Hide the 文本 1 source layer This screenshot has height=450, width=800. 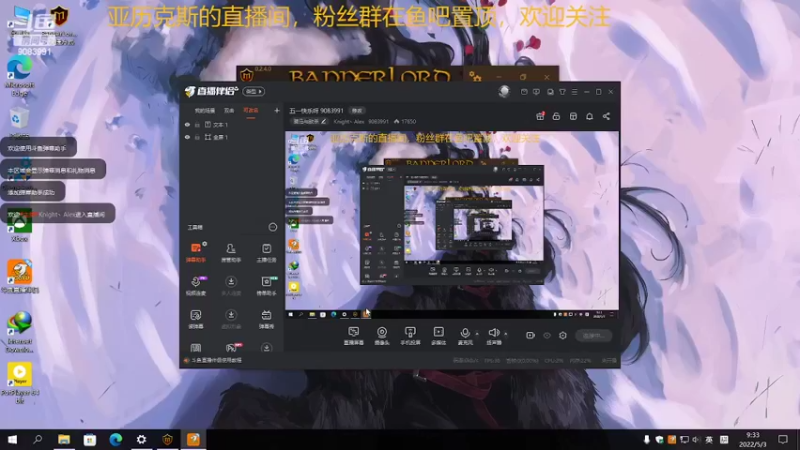(187, 124)
